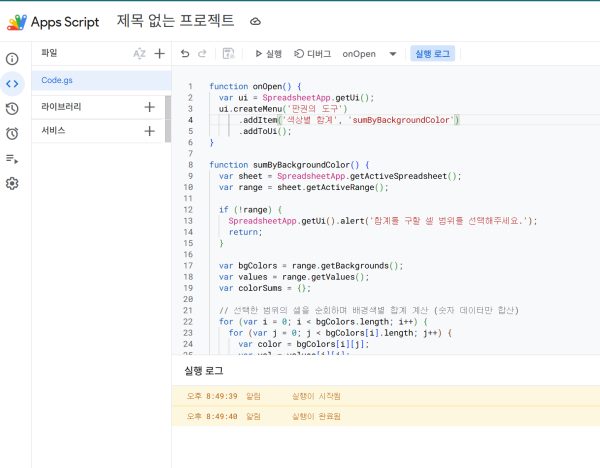Click the cloud save status icon

[x=255, y=22]
